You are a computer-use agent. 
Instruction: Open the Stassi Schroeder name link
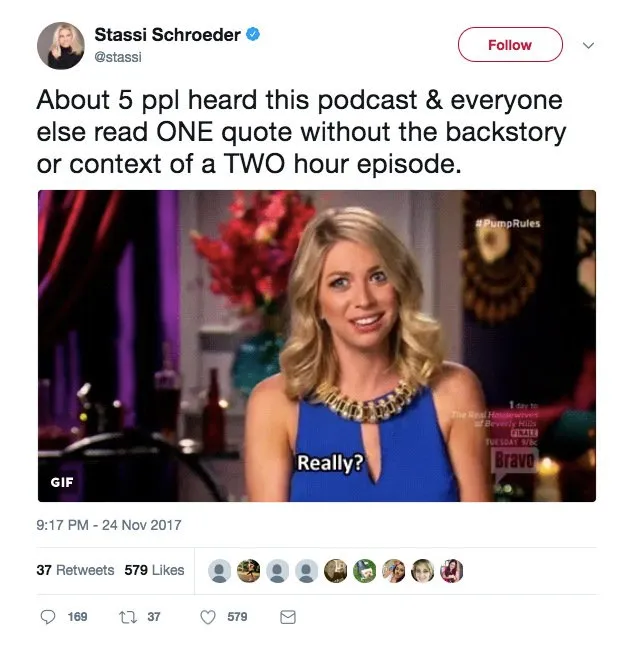[x=167, y=35]
